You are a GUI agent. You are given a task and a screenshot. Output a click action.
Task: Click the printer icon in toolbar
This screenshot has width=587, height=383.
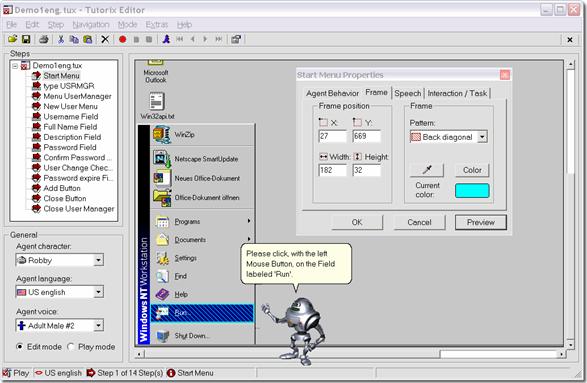44,39
